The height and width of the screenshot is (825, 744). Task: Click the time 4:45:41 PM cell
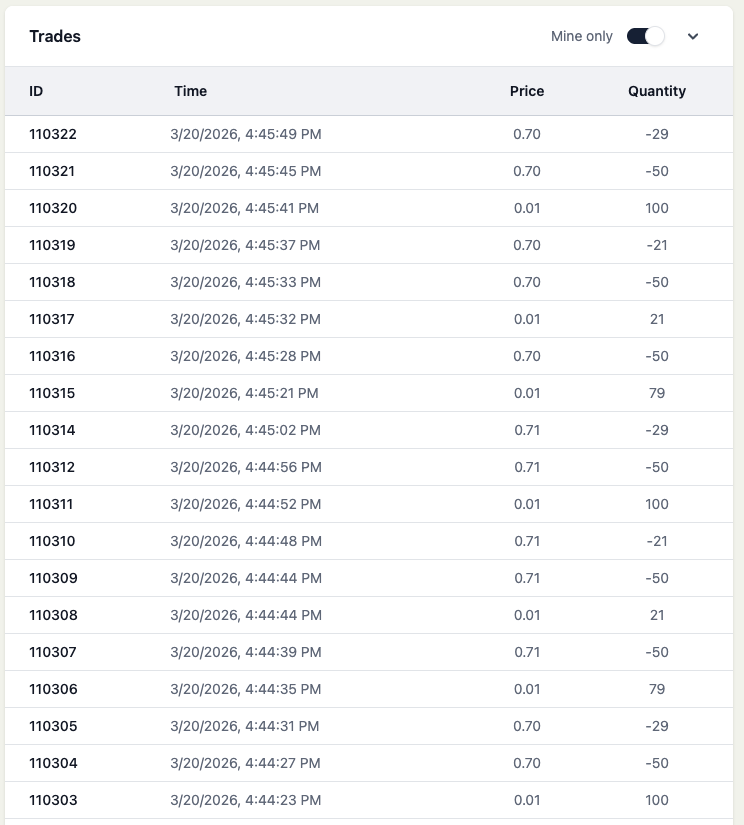pyautogui.click(x=245, y=208)
